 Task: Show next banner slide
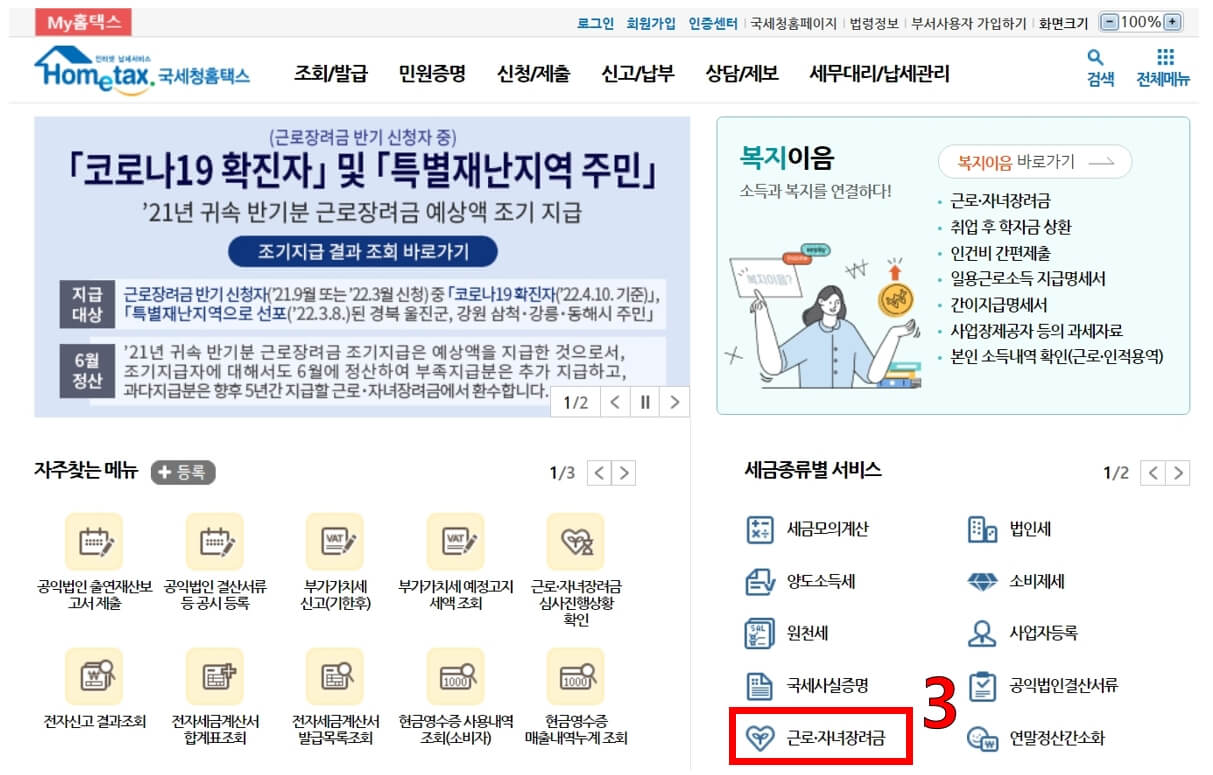coord(676,402)
